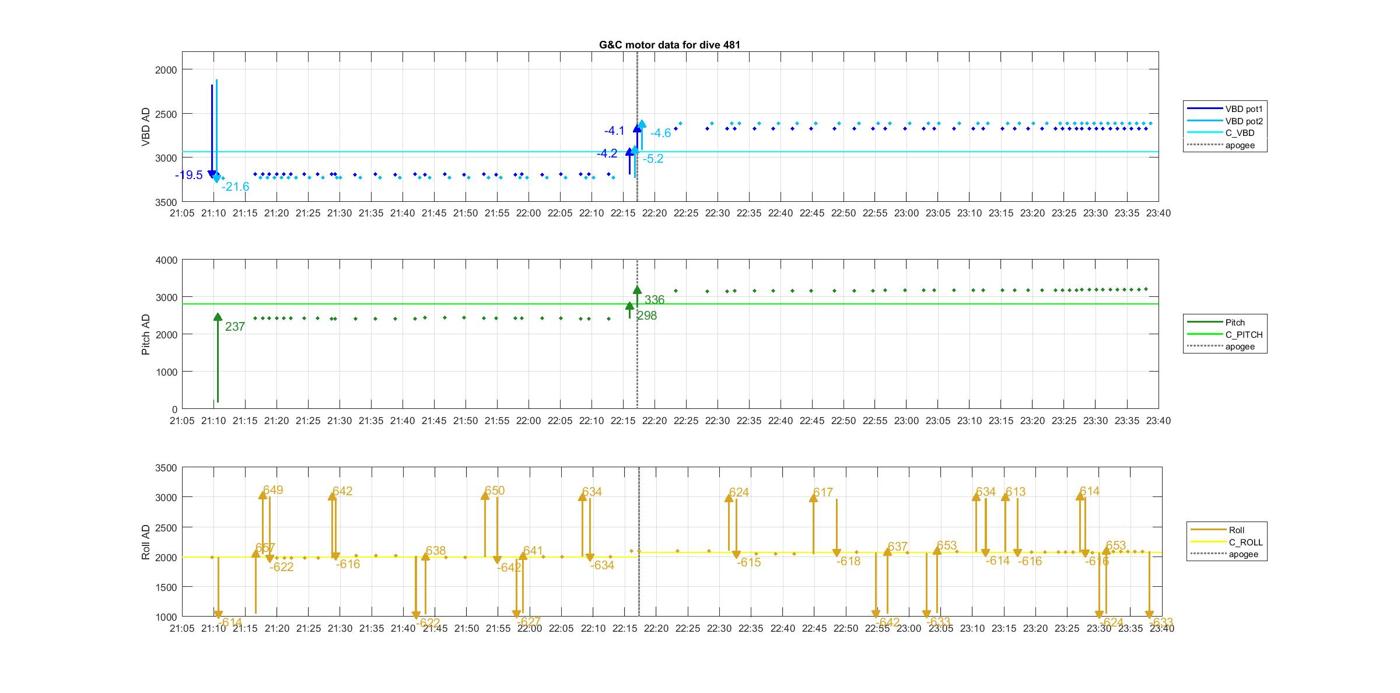Click the '638' roll data label
Viewport: 1400px width, 693px height.
coord(436,551)
